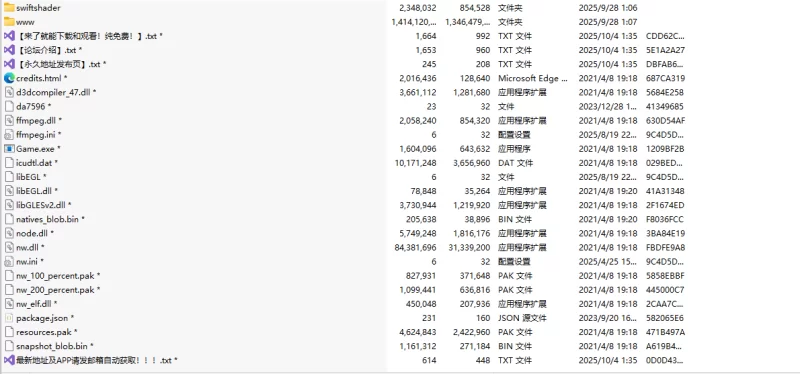Click the ffmpeg.ini settings icon
The height and width of the screenshot is (374, 800).
point(9,135)
